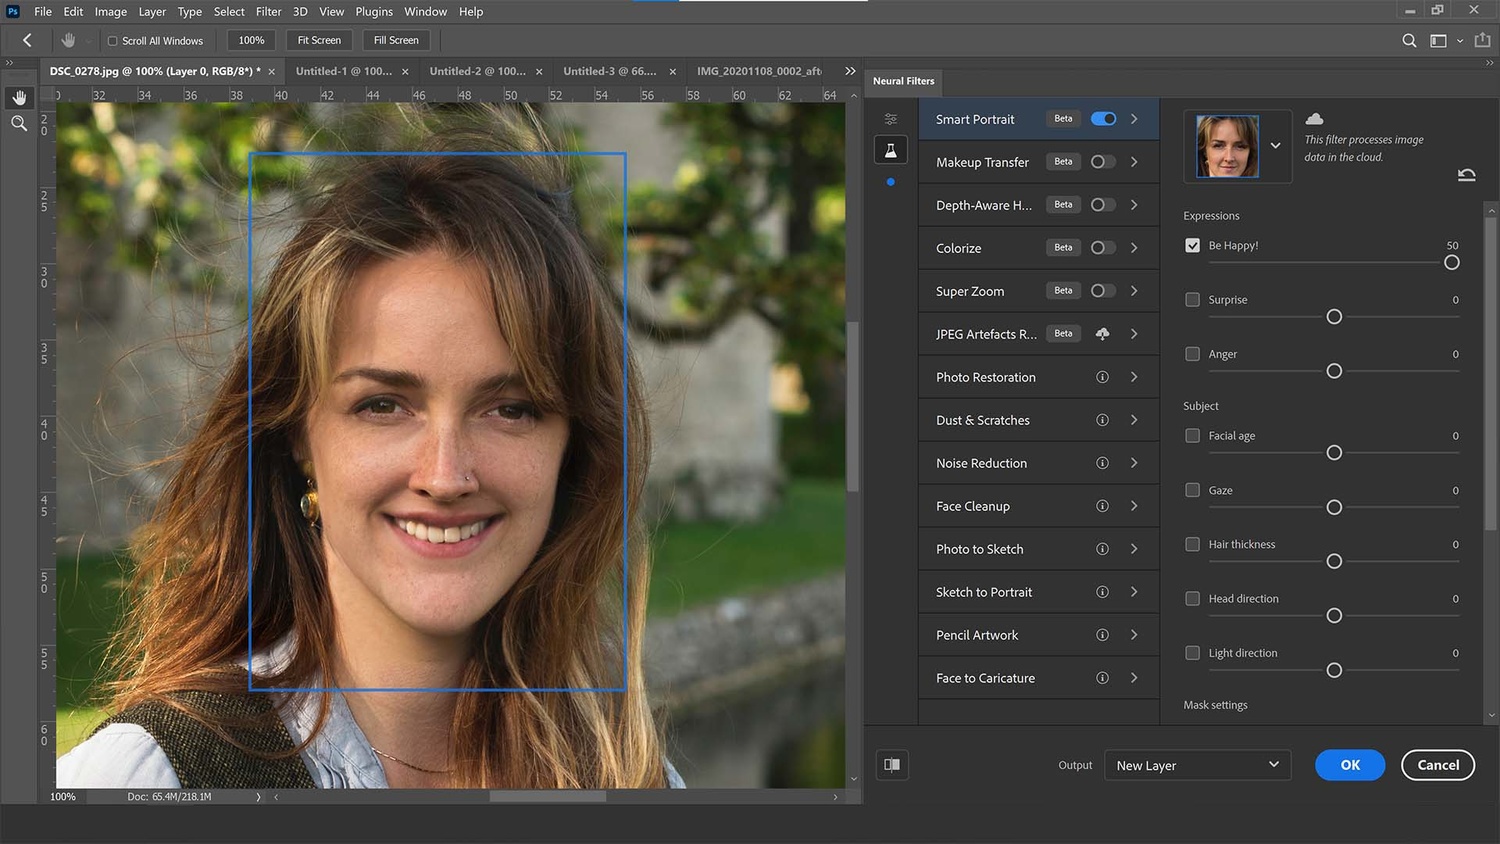Screen dimensions: 1500x844
Task: Click the split-view preview comparison icon
Action: click(891, 764)
